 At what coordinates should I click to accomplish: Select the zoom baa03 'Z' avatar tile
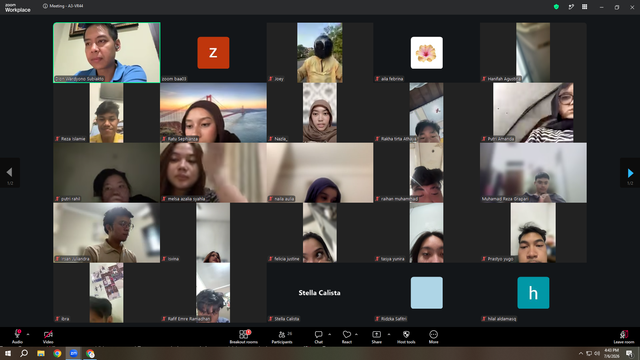point(213,53)
